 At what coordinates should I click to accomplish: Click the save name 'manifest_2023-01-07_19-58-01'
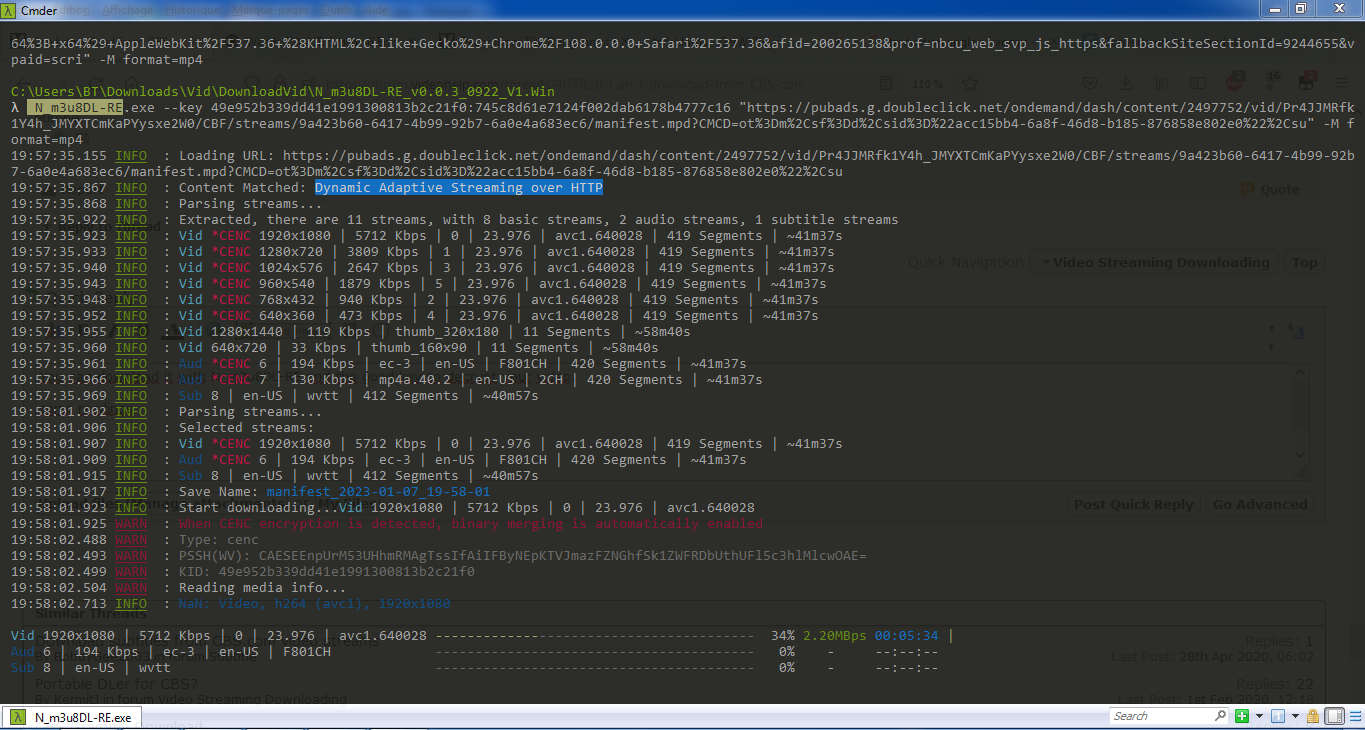[x=378, y=492]
